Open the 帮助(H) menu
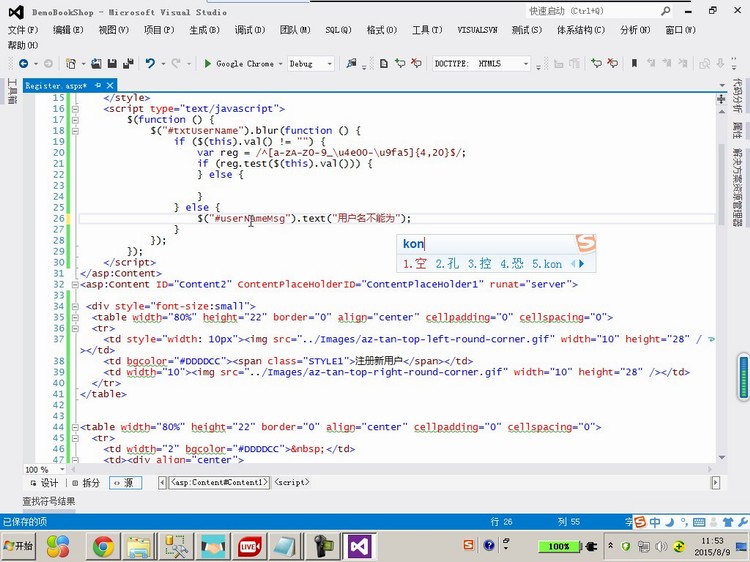Screen dimensions: 750x562 [22, 45]
